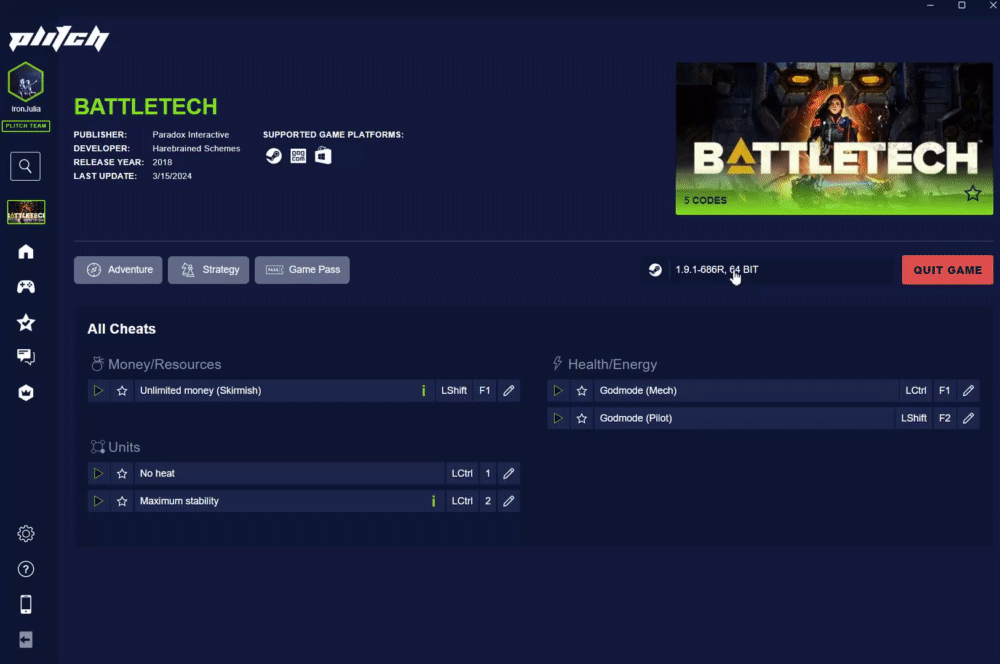
Task: Open the favorites star in sidebar
Action: coord(26,322)
